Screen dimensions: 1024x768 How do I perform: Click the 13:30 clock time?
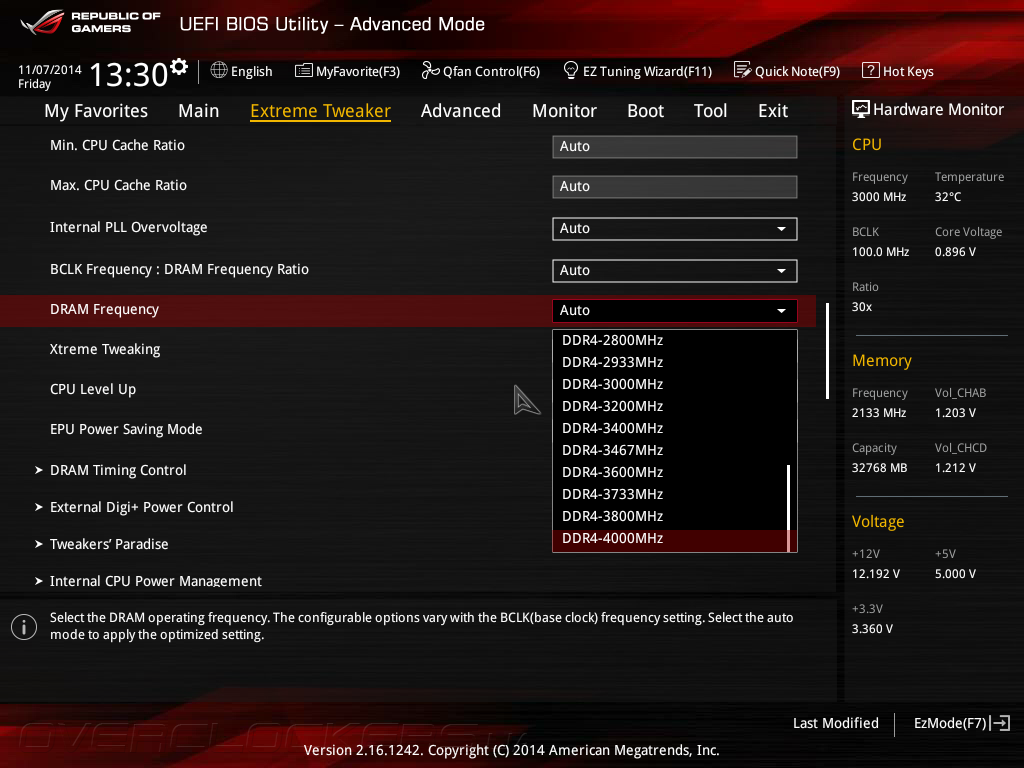click(x=129, y=74)
